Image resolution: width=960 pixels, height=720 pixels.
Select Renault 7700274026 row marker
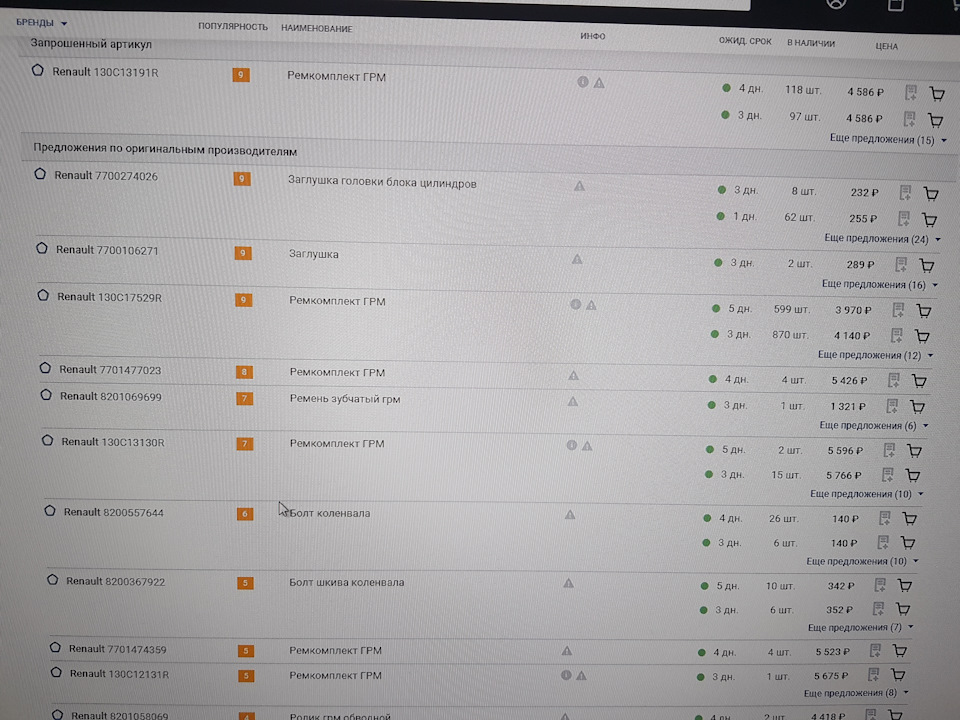click(40, 174)
